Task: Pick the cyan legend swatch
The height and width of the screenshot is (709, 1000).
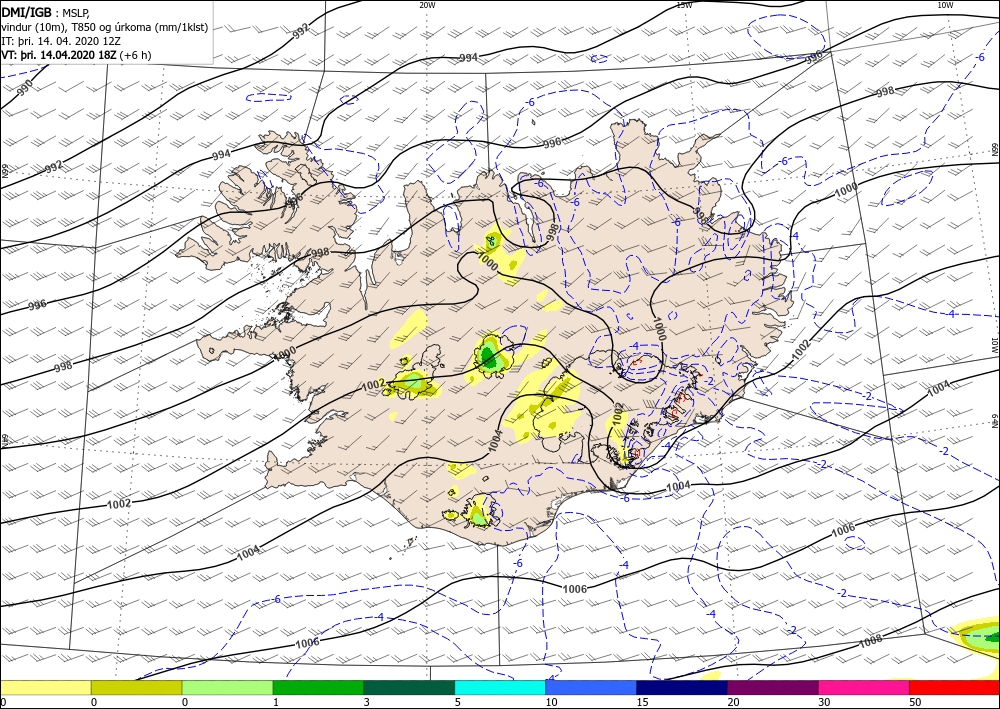Action: (x=500, y=687)
